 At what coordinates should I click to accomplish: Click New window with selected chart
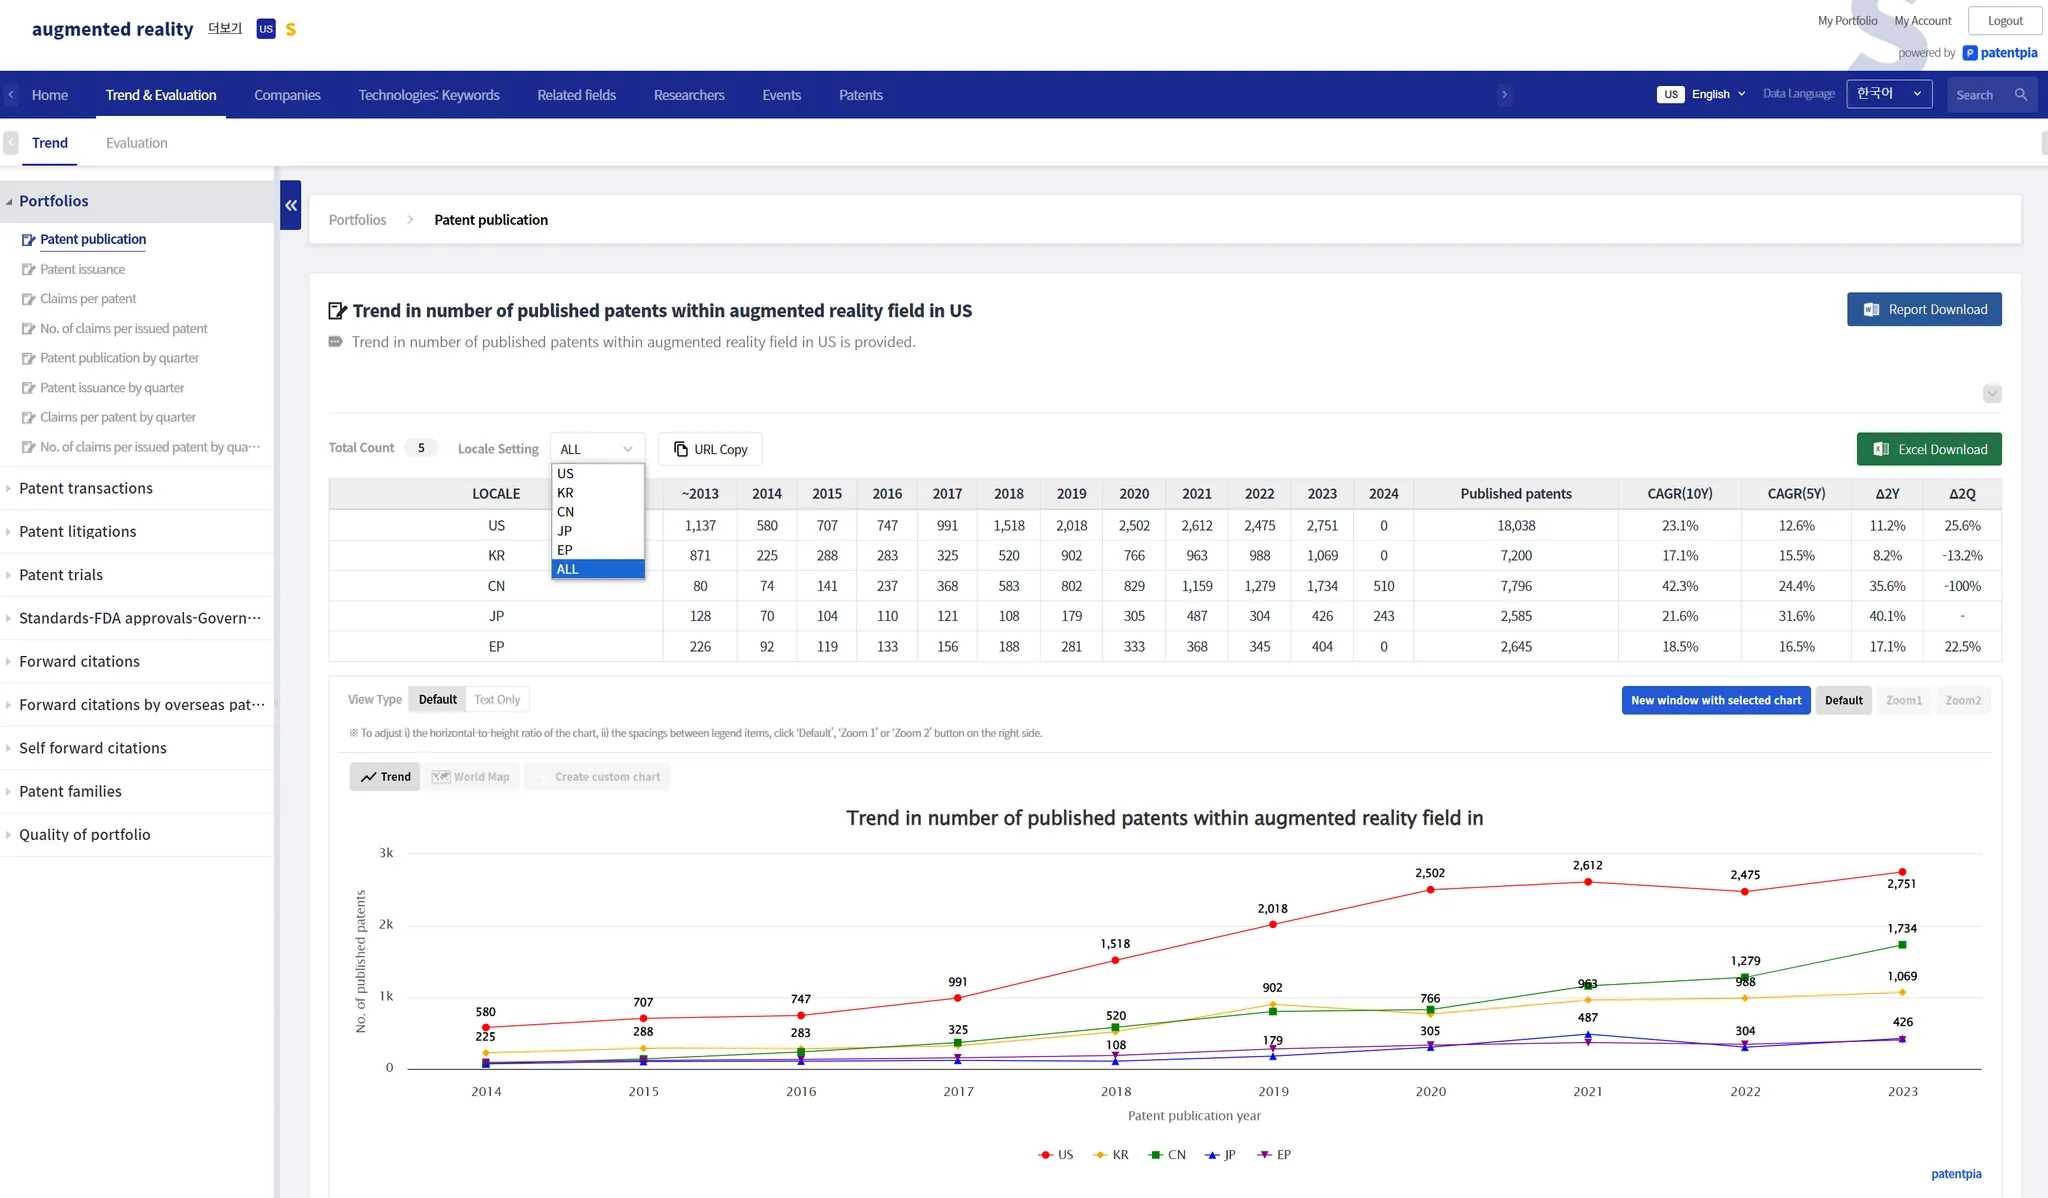point(1715,701)
